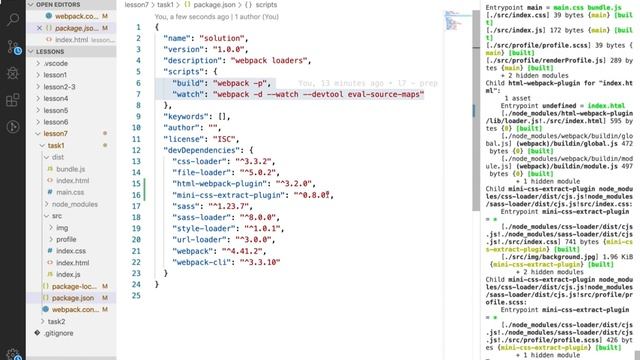Open the Extensions view icon
The height and width of the screenshot is (360, 640).
pyautogui.click(x=13, y=100)
